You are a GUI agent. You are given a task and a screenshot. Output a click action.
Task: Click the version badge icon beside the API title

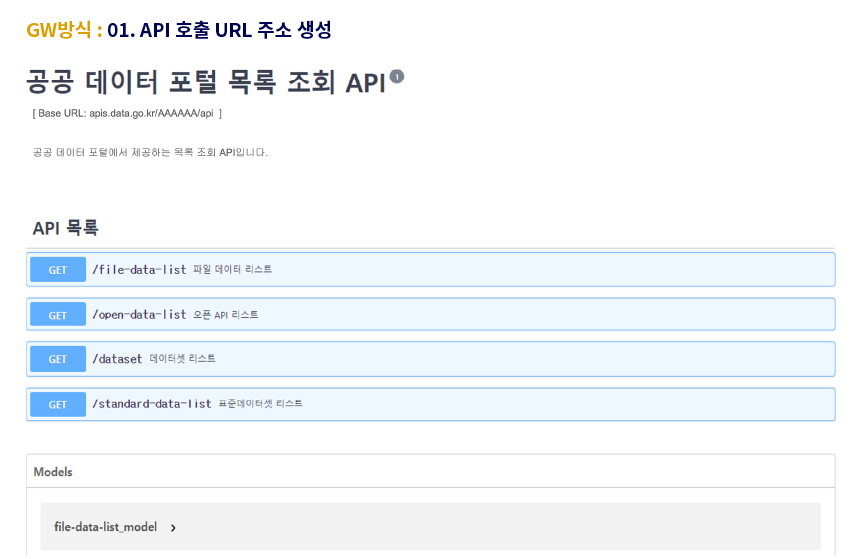coord(396,77)
